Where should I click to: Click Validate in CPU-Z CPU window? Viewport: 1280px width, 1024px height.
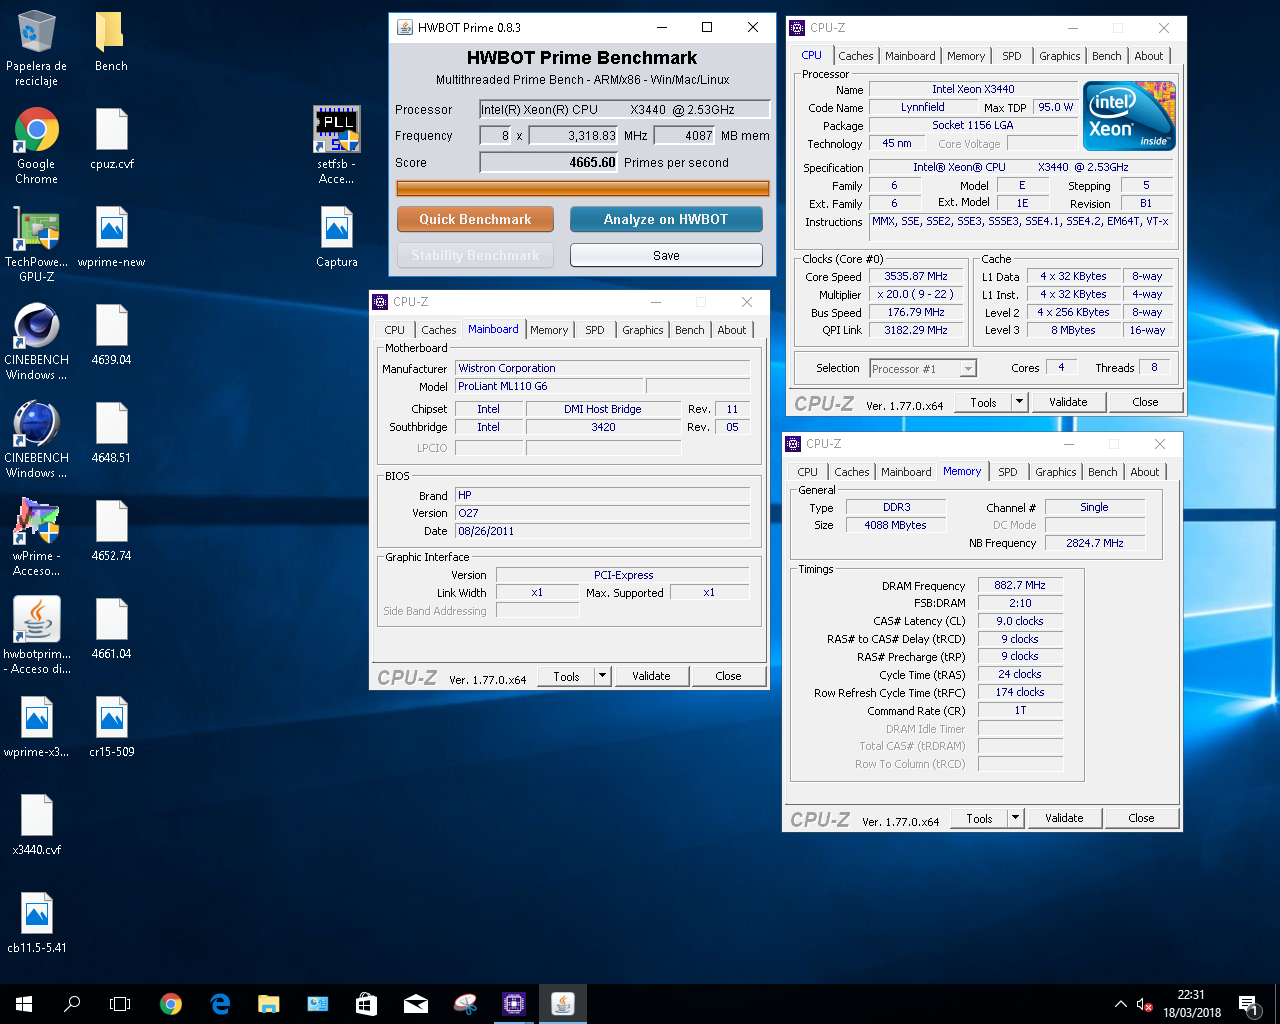(1068, 402)
